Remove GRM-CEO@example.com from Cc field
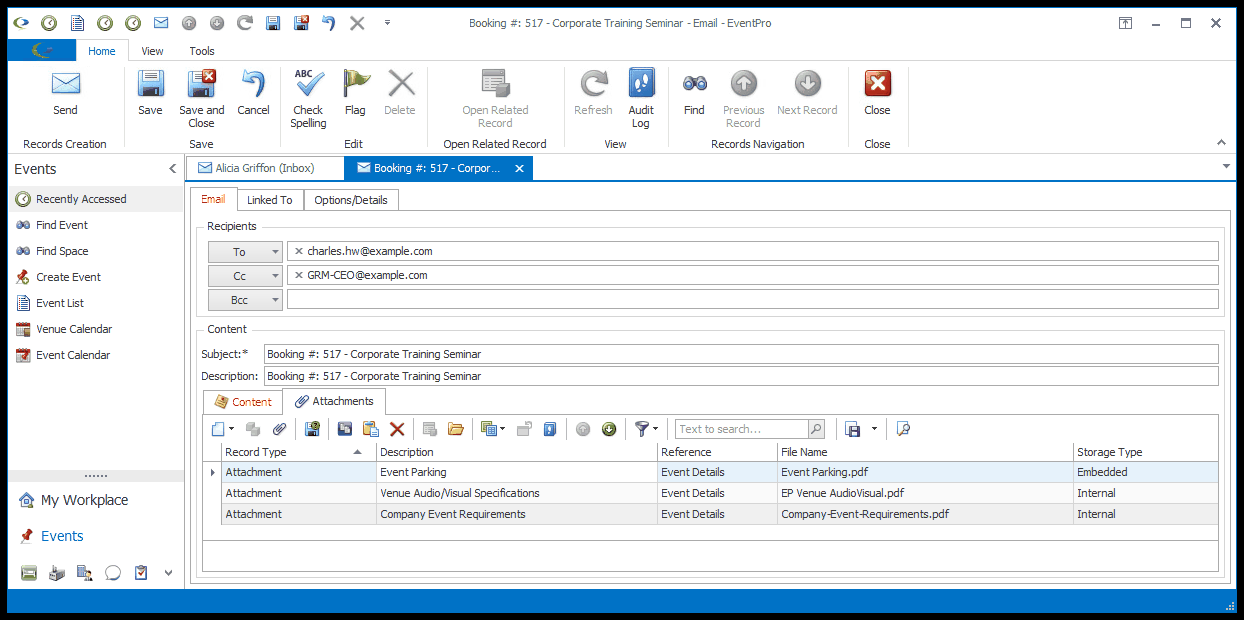 [x=298, y=275]
